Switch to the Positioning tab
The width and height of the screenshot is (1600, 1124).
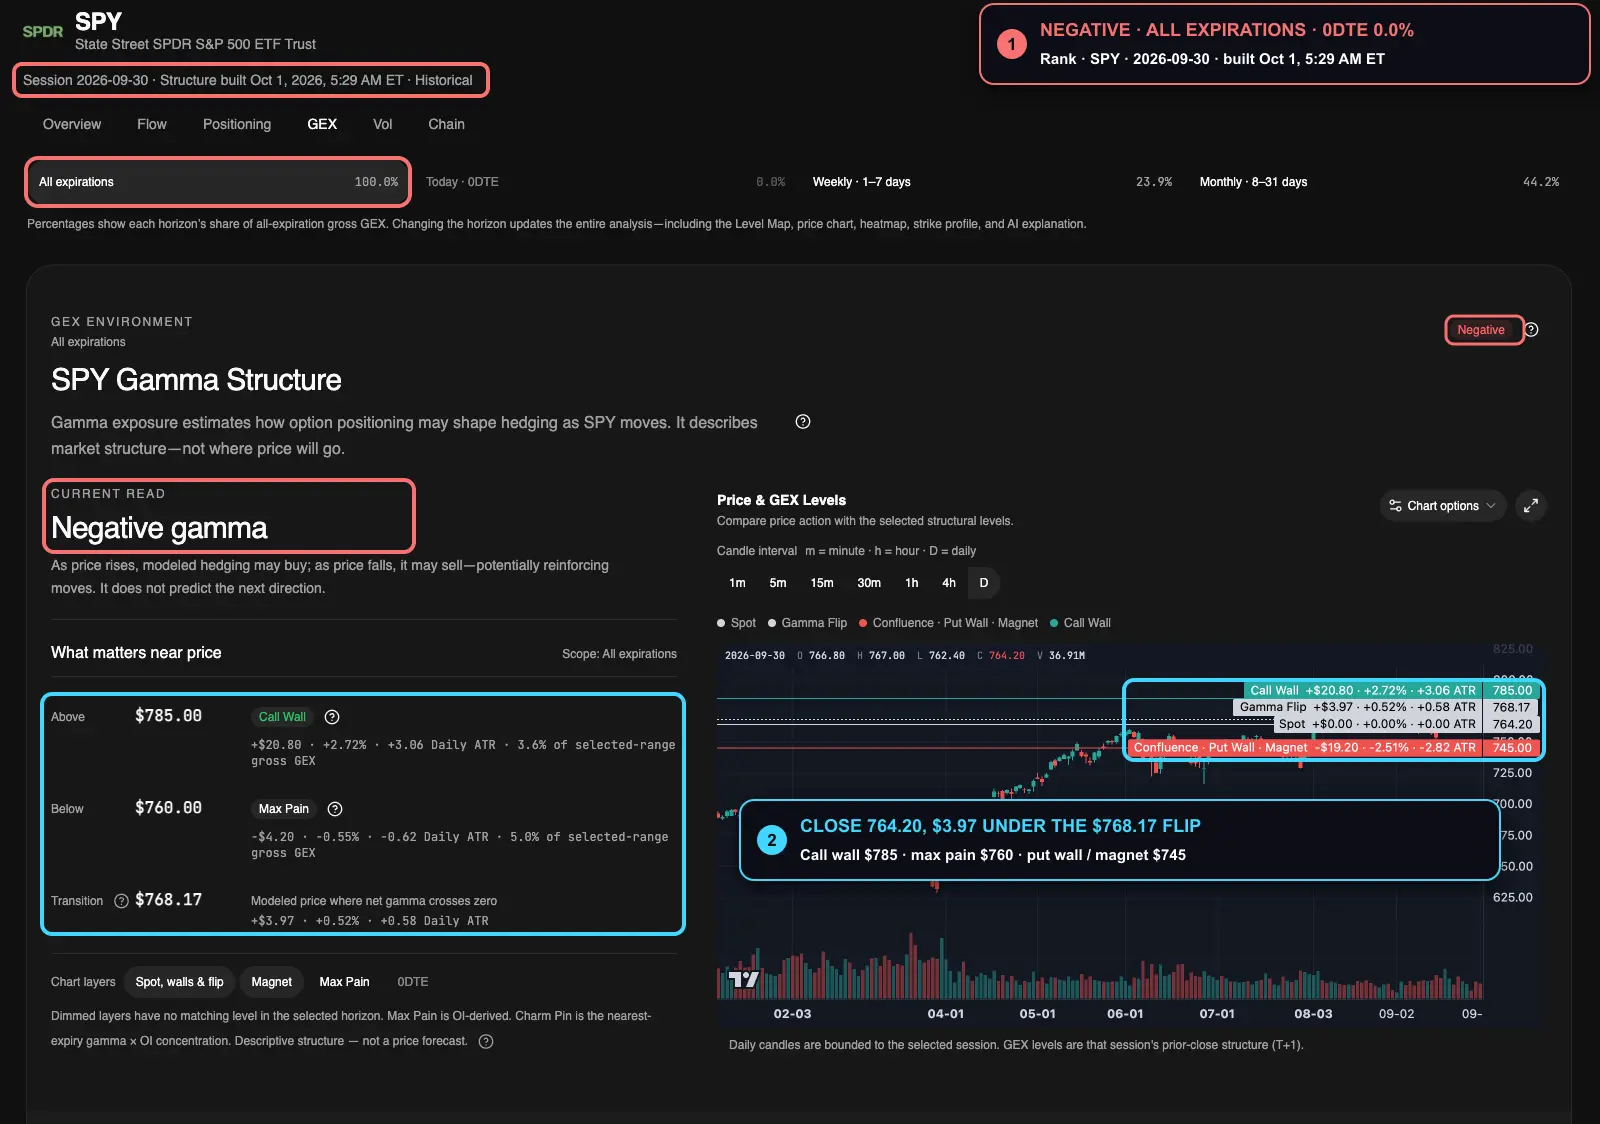point(237,124)
